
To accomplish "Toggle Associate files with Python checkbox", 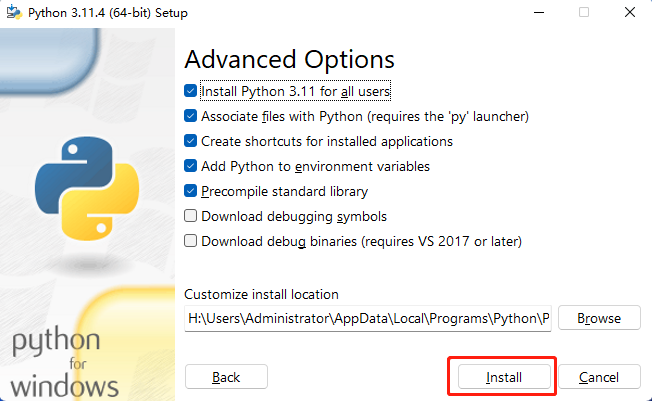I will (x=190, y=116).
